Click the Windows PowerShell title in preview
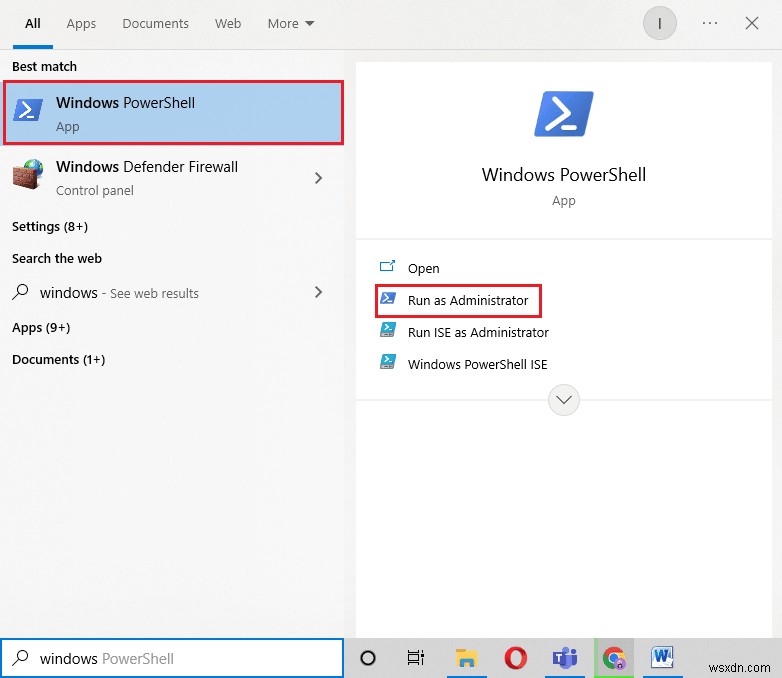Screen dimensions: 782x678 click(x=564, y=175)
